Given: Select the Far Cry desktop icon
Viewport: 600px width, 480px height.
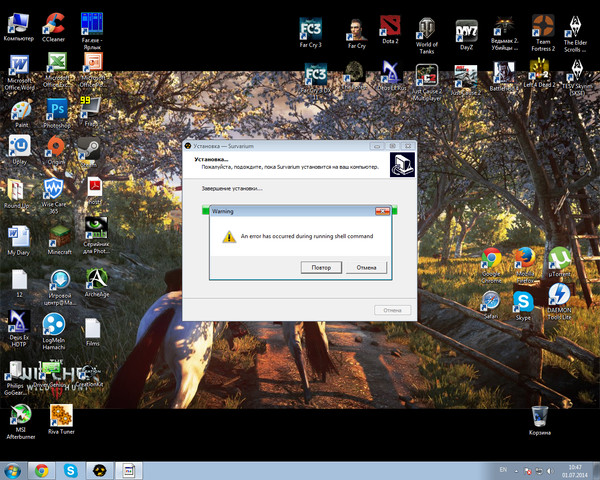Looking at the screenshot, I should click(x=357, y=34).
